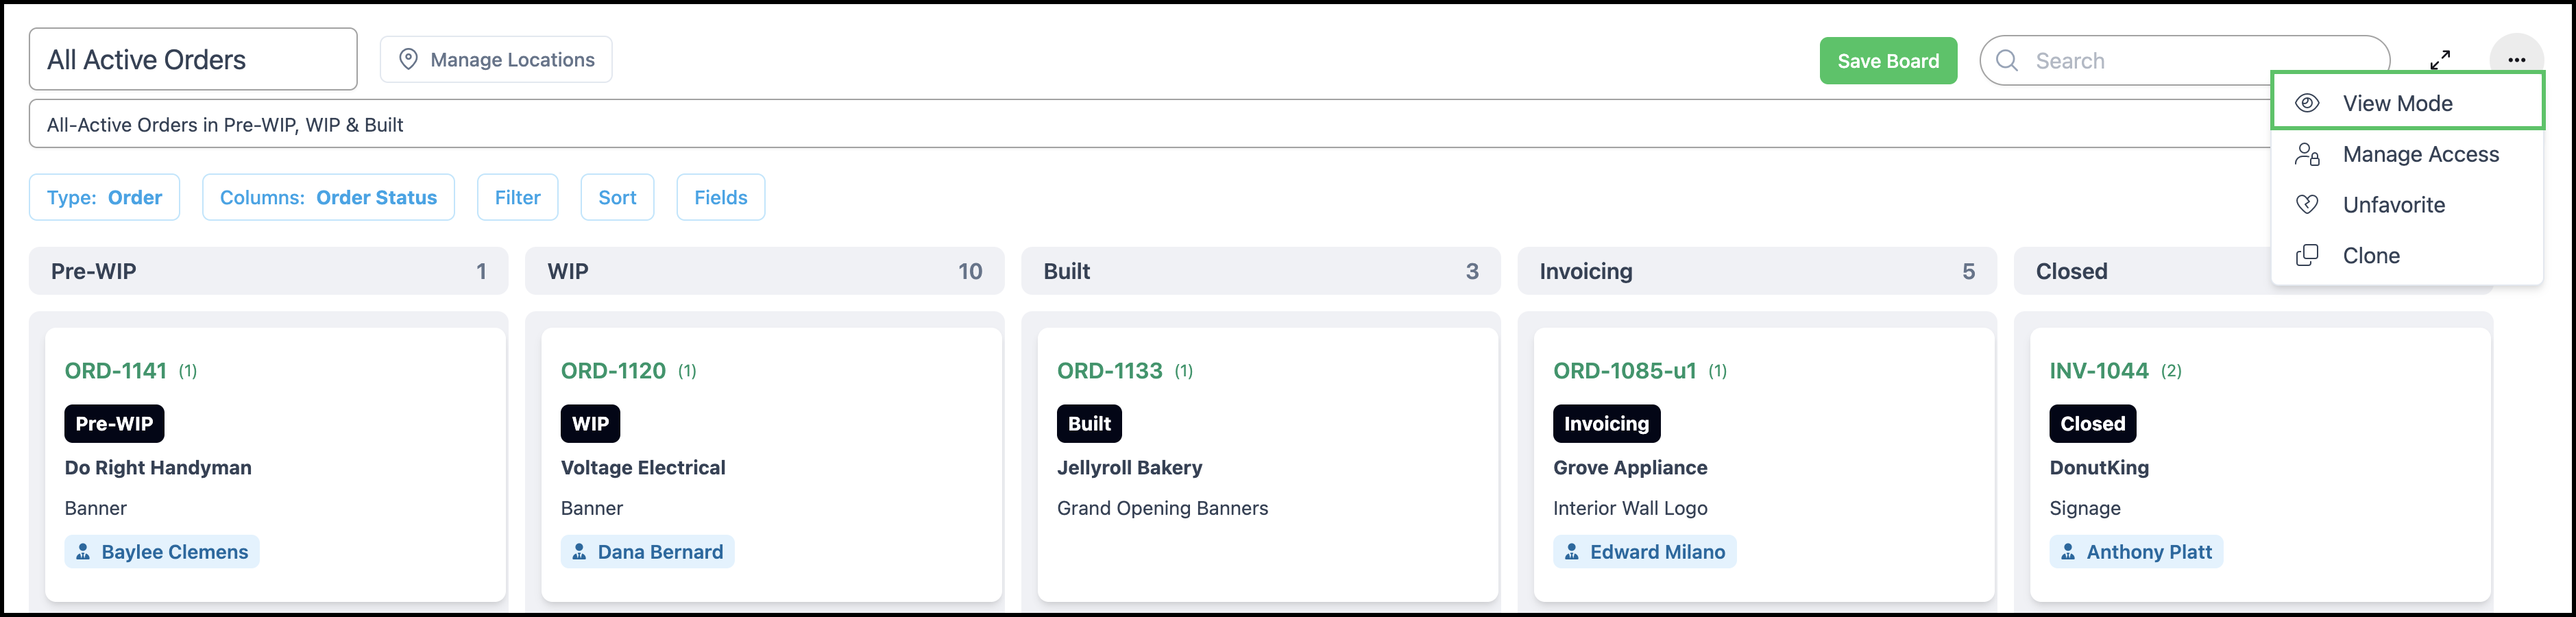Image resolution: width=2576 pixels, height=617 pixels.
Task: Select Unfavorite menu entry
Action: (2407, 204)
